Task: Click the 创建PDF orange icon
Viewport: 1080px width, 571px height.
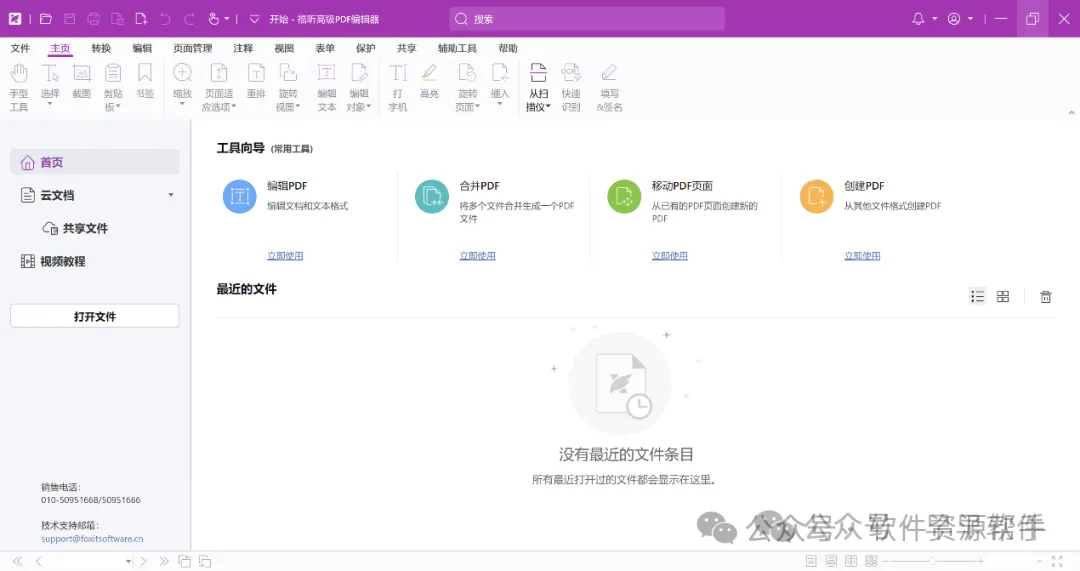Action: 816,196
